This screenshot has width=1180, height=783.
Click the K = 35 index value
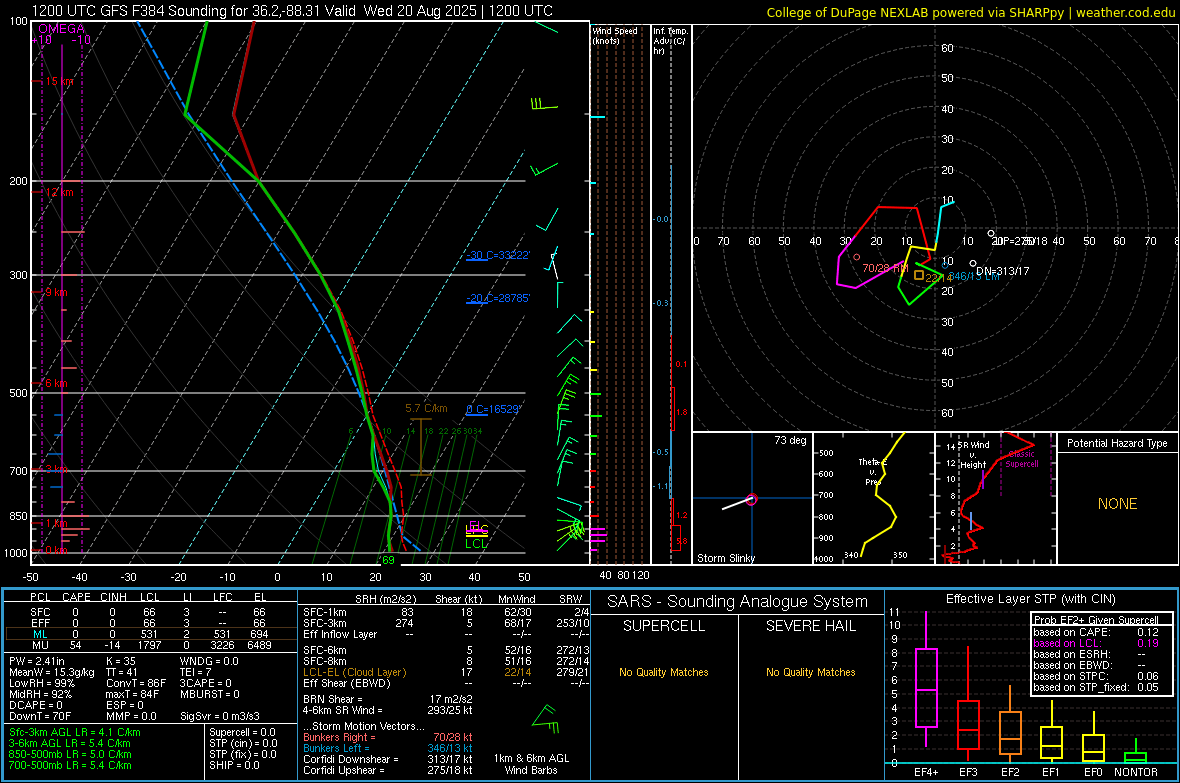click(121, 661)
